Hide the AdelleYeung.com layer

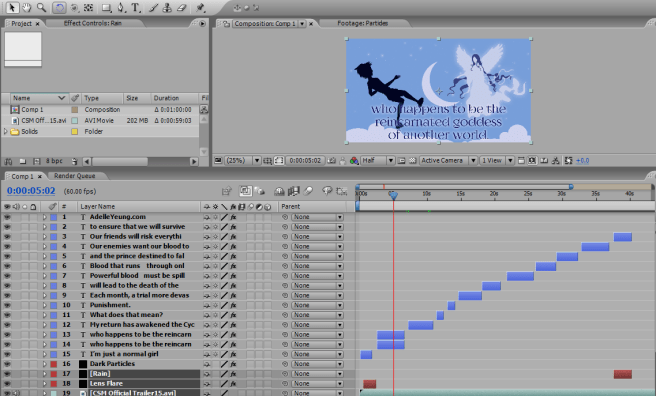7,217
